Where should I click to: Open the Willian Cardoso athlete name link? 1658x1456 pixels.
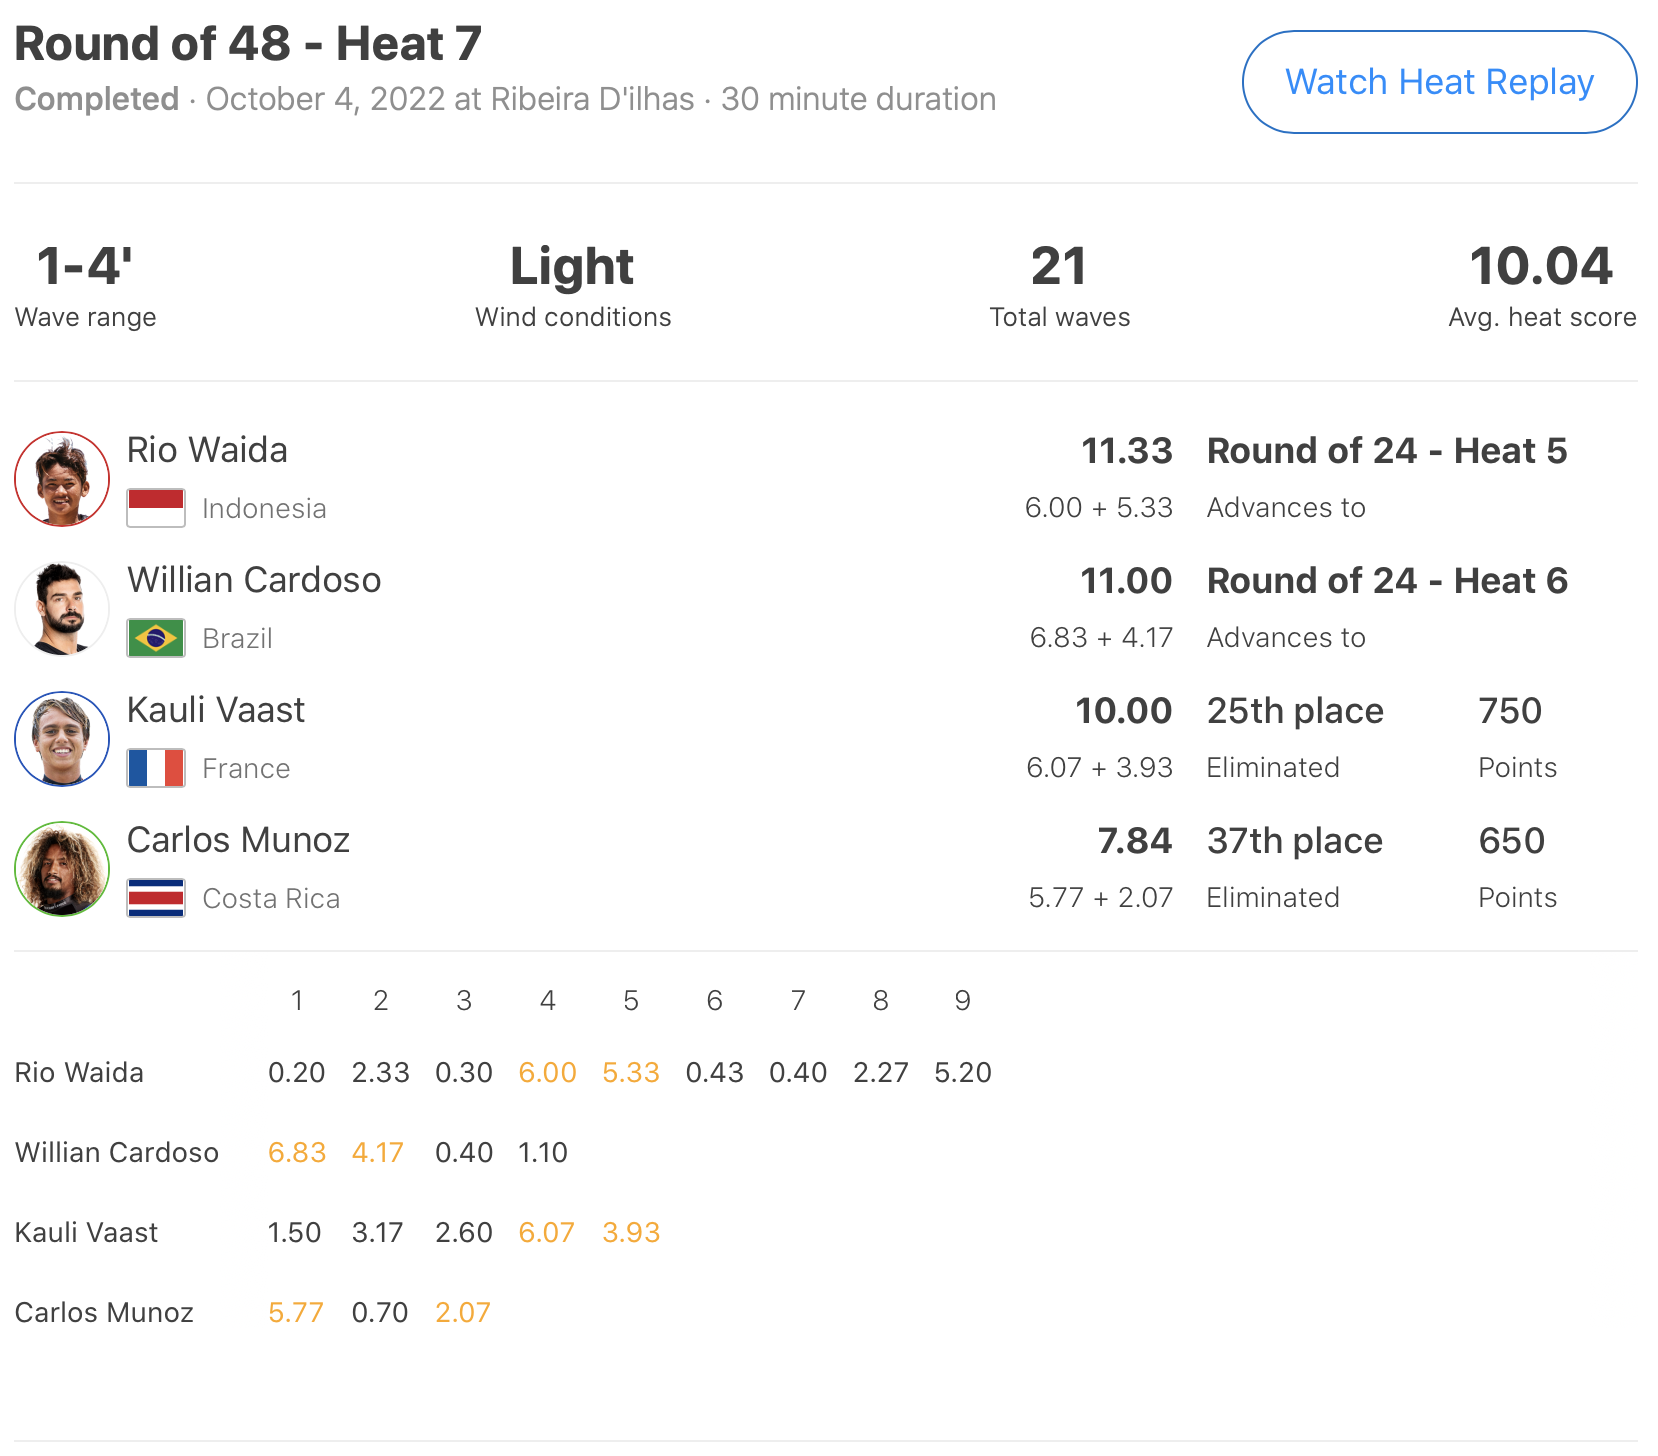(x=254, y=580)
